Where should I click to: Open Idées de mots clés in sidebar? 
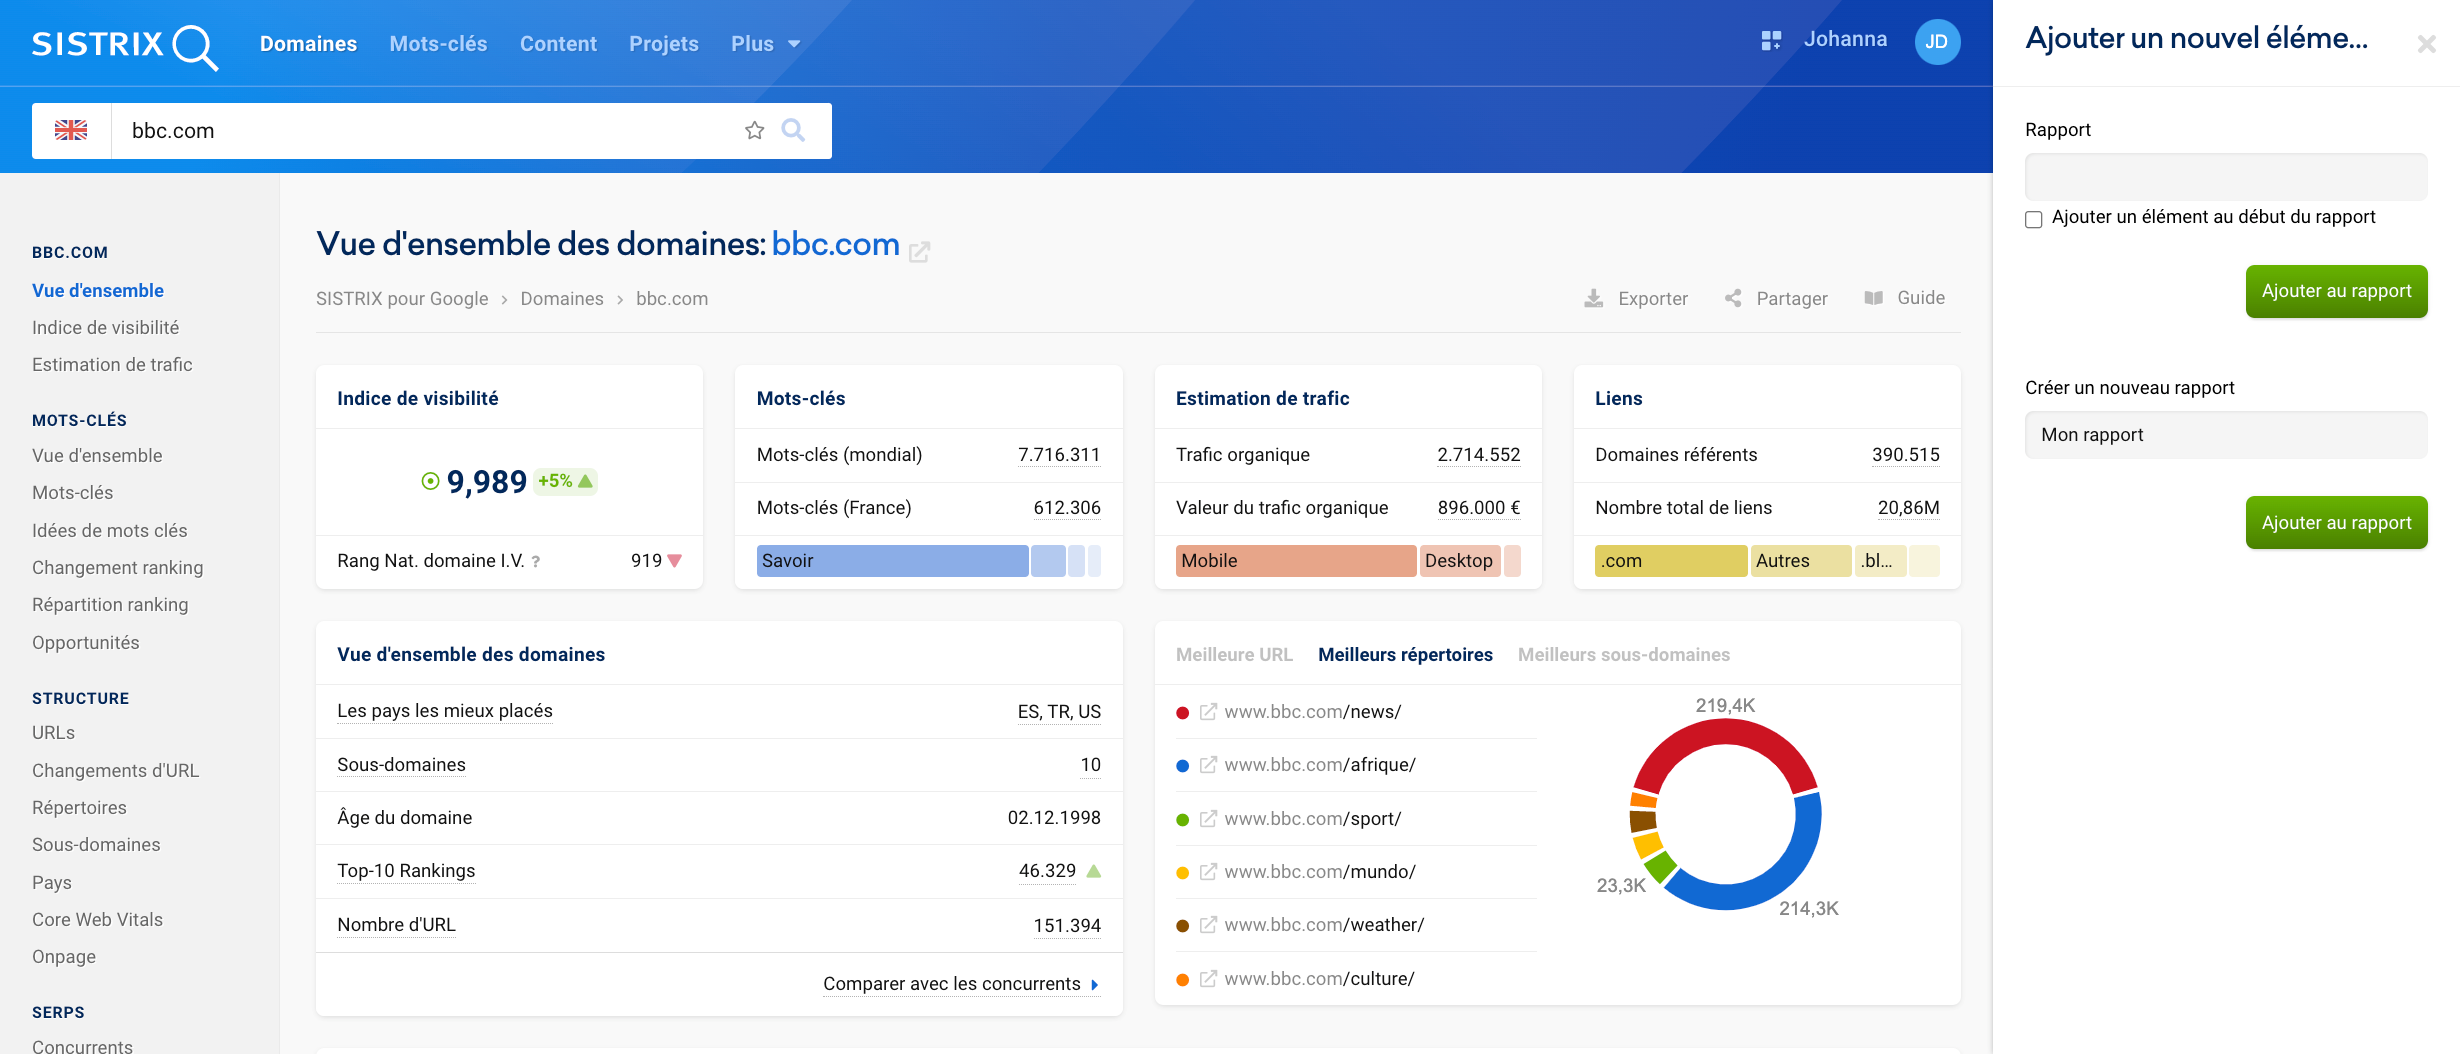[x=110, y=531]
